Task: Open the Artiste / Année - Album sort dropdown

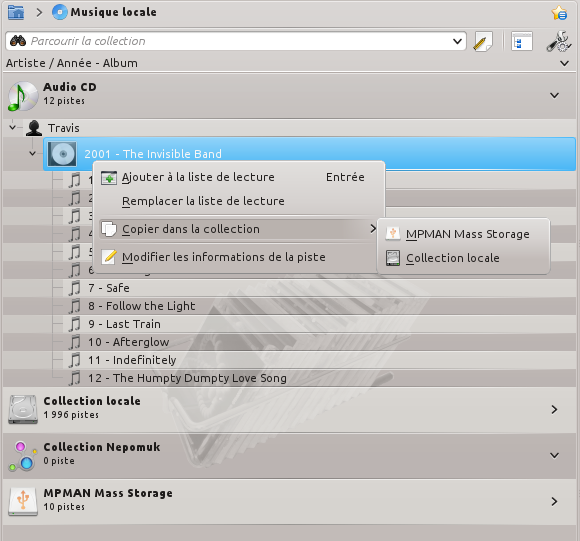Action: (x=564, y=63)
